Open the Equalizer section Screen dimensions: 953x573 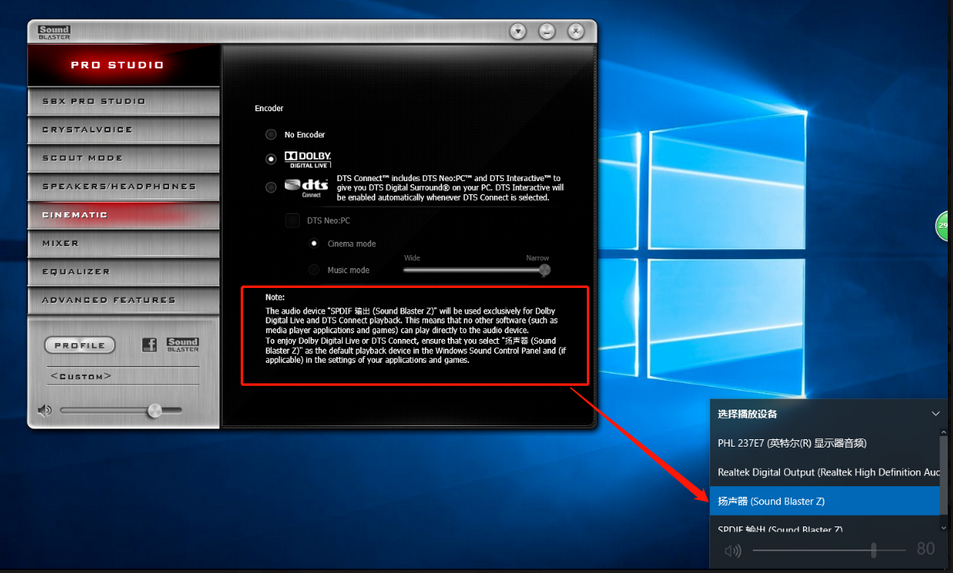pyautogui.click(x=123, y=272)
